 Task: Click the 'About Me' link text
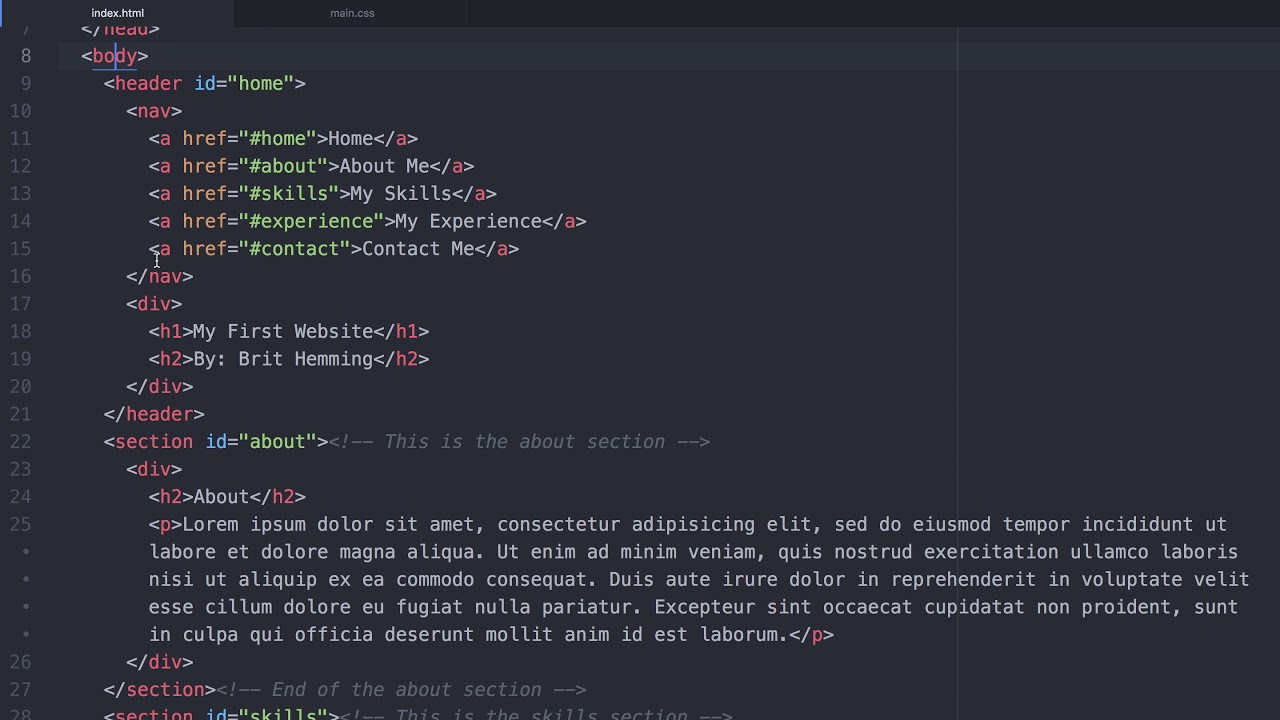pos(384,166)
